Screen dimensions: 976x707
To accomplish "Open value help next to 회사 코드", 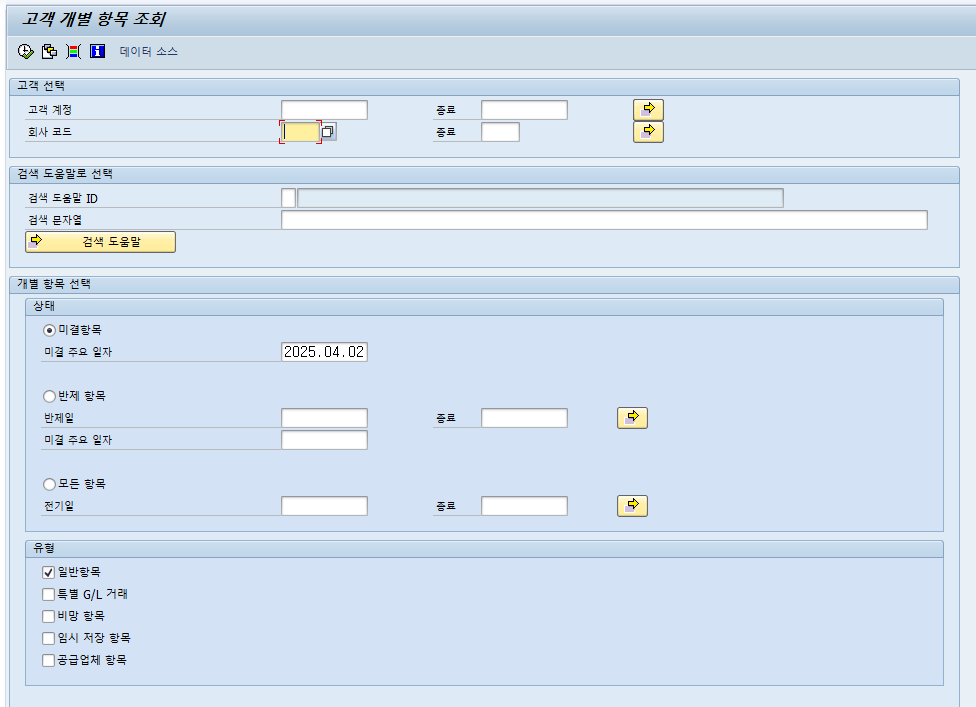I will pos(328,132).
